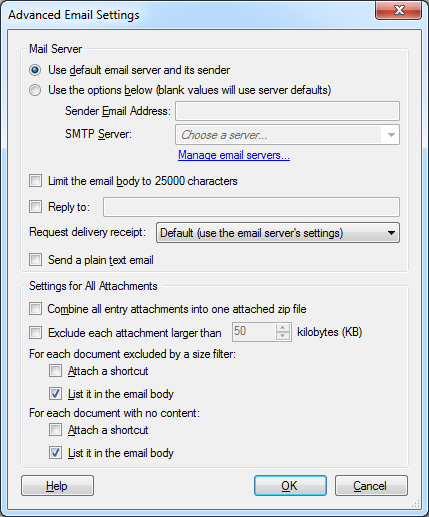Image resolution: width=429 pixels, height=517 pixels.
Task: Click the Sender Email Address field
Action: [x=287, y=111]
